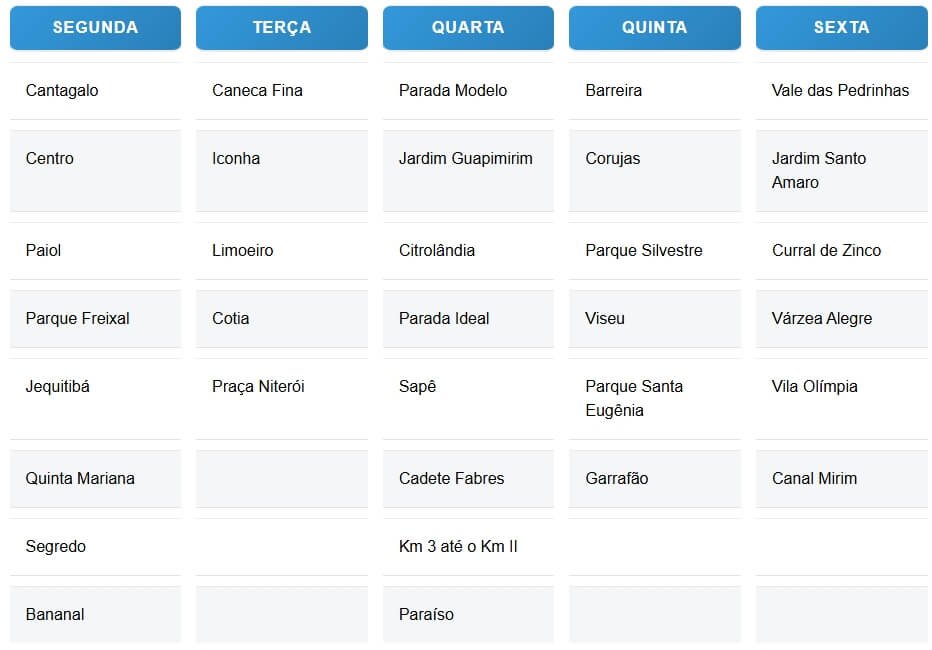932x650 pixels.
Task: Select Quinta Mariana in Segunda
Action: 80,478
